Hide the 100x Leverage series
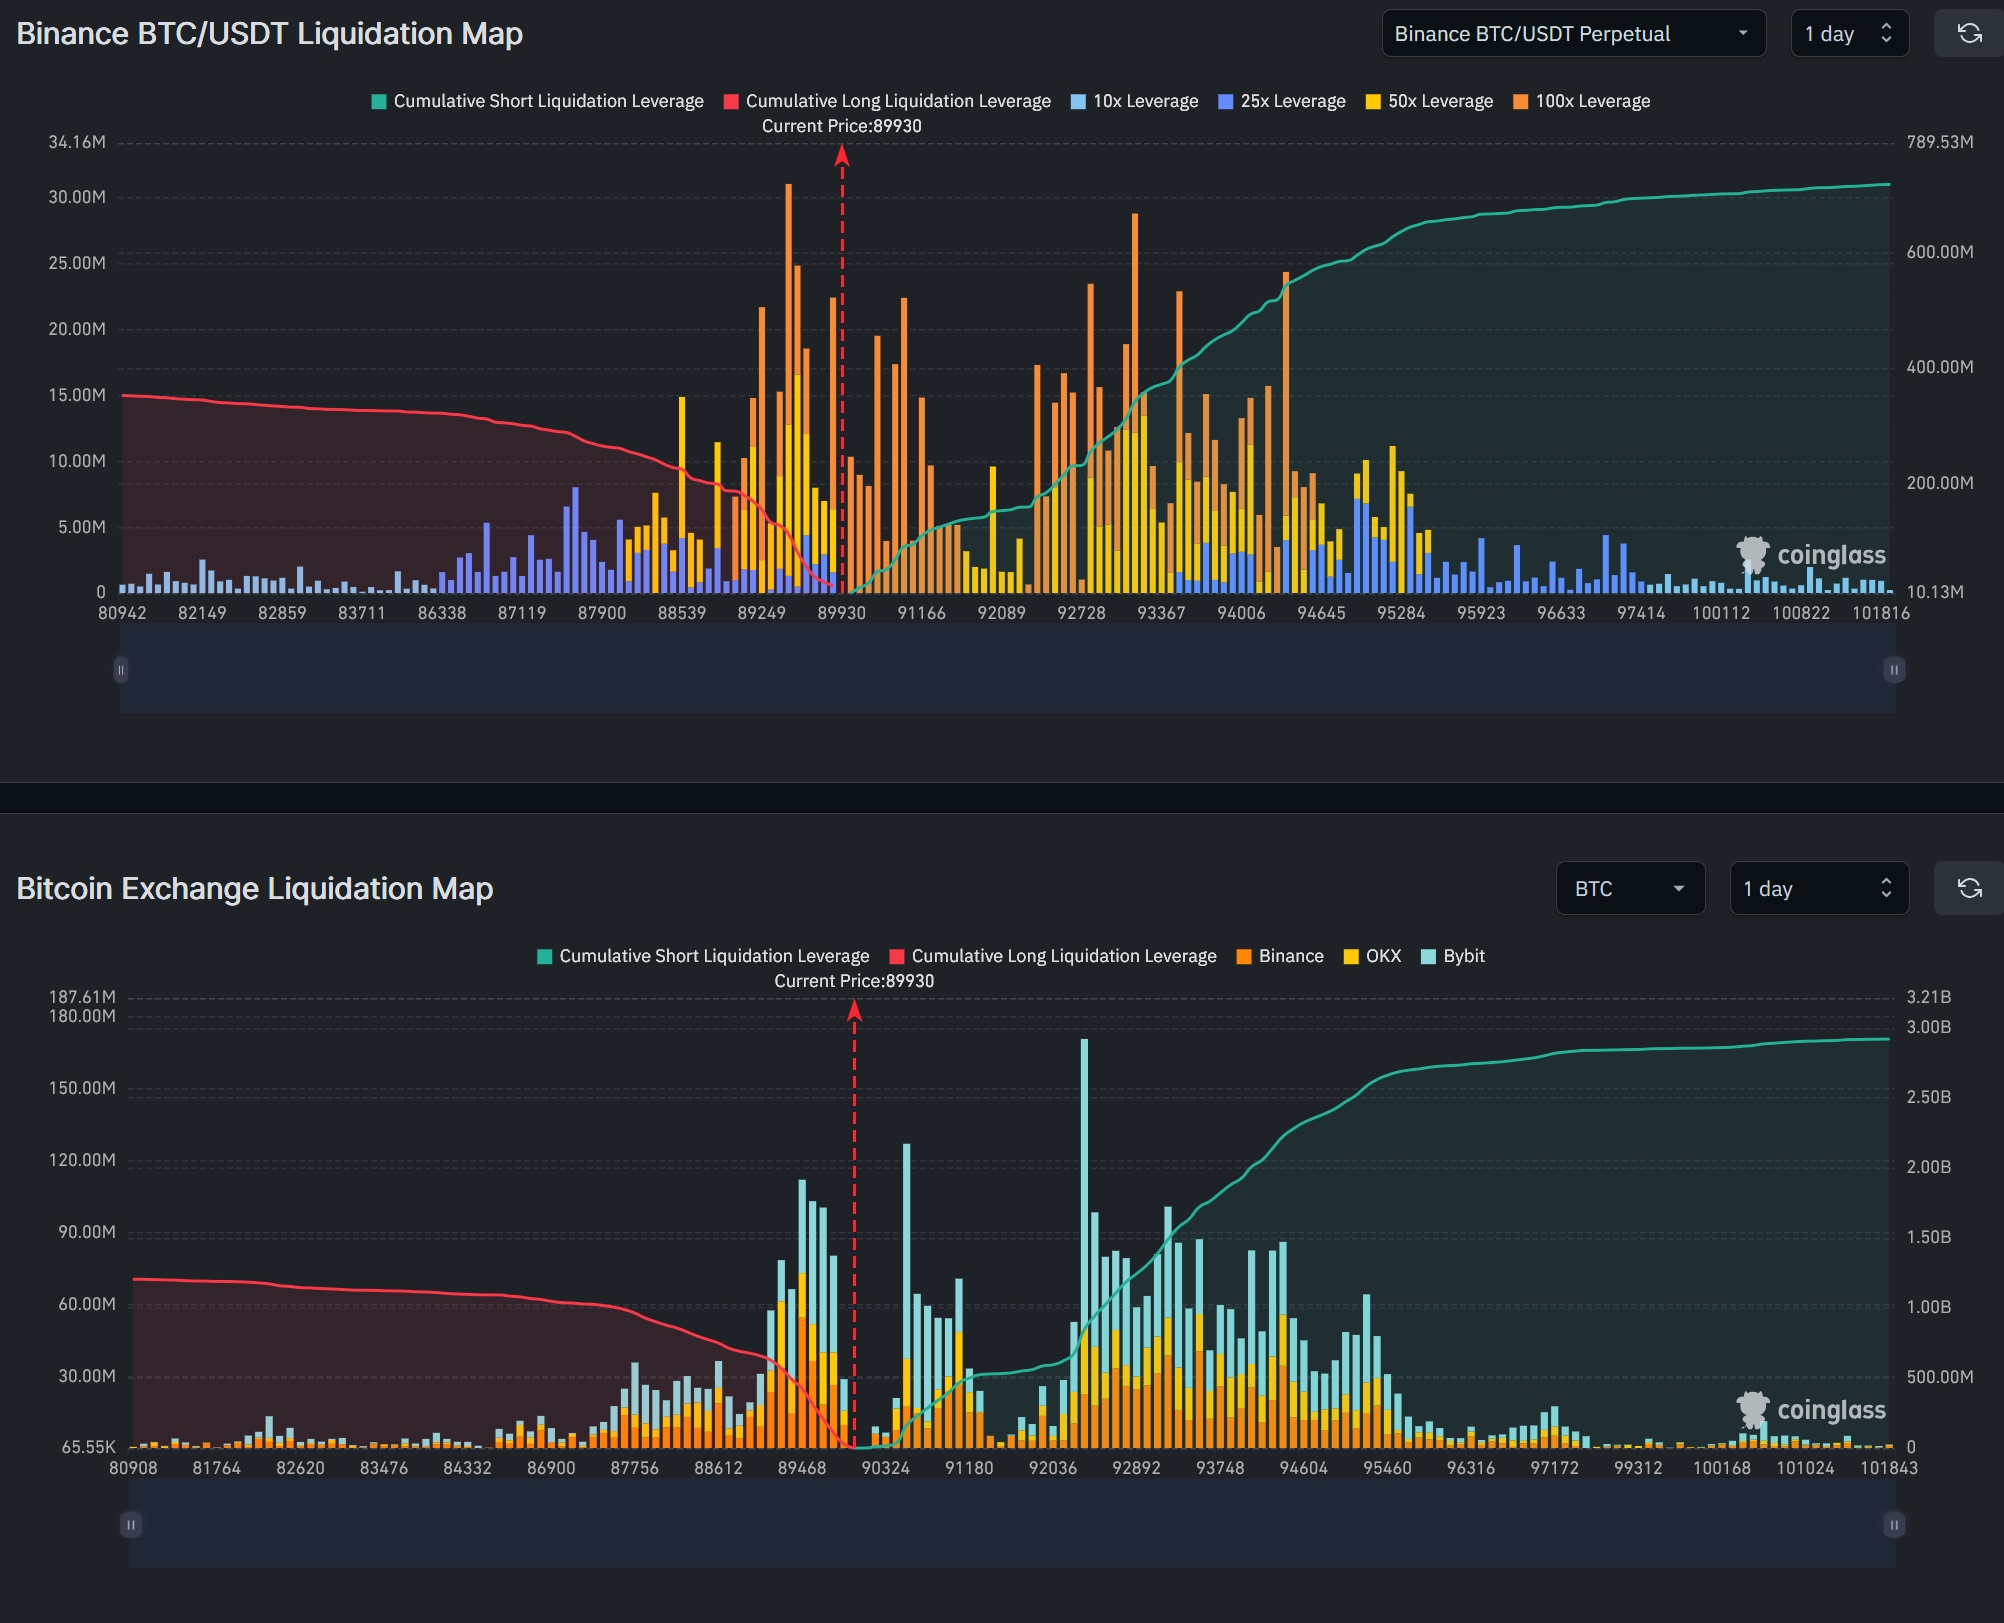The height and width of the screenshot is (1623, 2004). pyautogui.click(x=1581, y=101)
